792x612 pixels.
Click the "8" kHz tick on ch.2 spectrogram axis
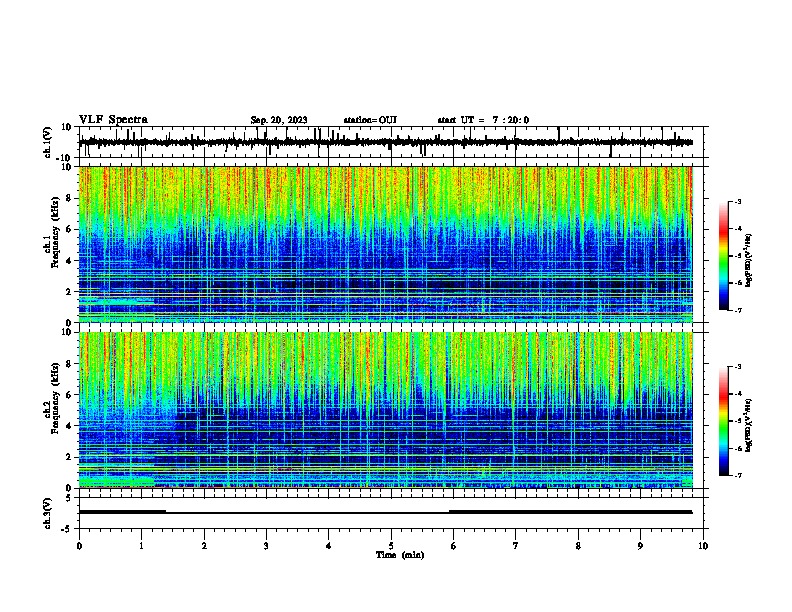point(69,364)
